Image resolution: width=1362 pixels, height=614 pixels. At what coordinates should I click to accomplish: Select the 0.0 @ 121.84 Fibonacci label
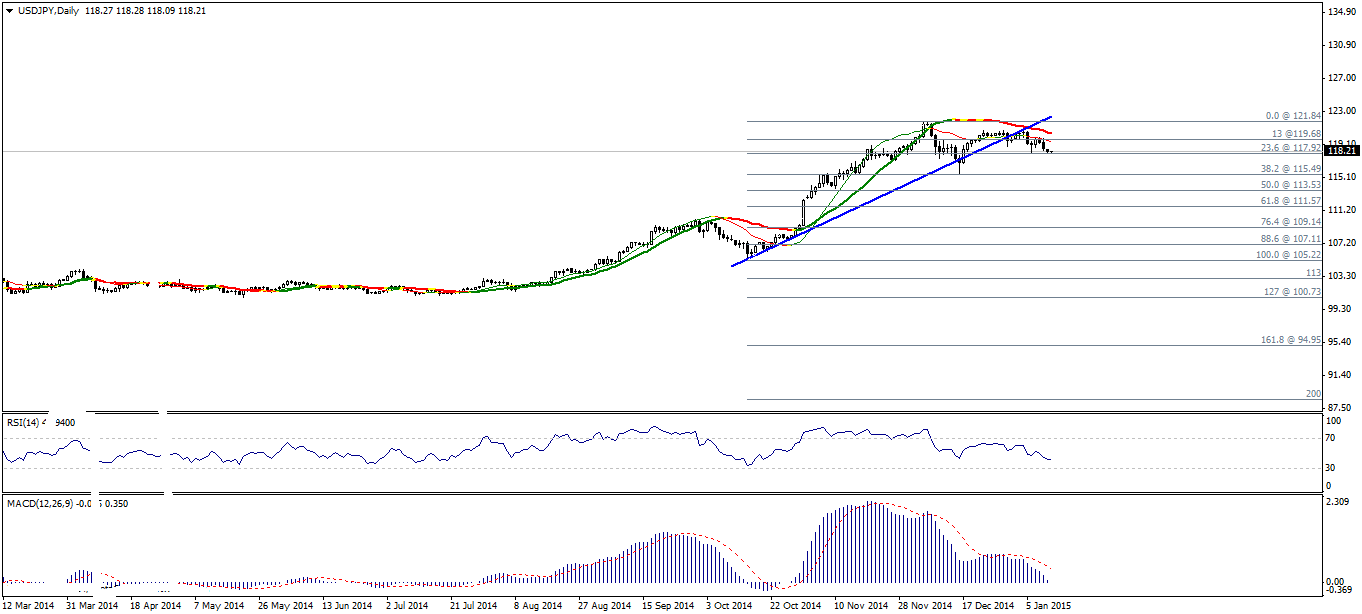click(x=1293, y=116)
